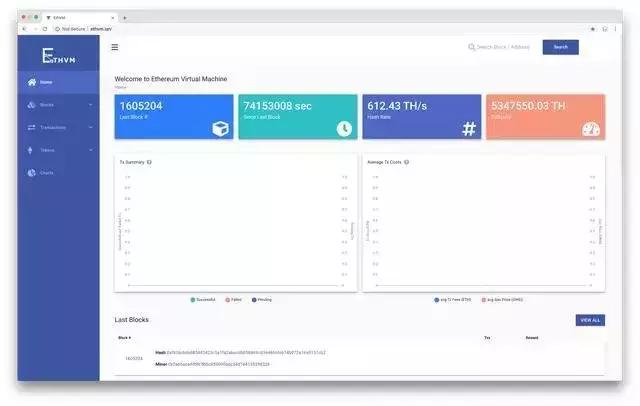Click the magnifier search icon
Image resolution: width=640 pixels, height=406 pixels.
(471, 47)
